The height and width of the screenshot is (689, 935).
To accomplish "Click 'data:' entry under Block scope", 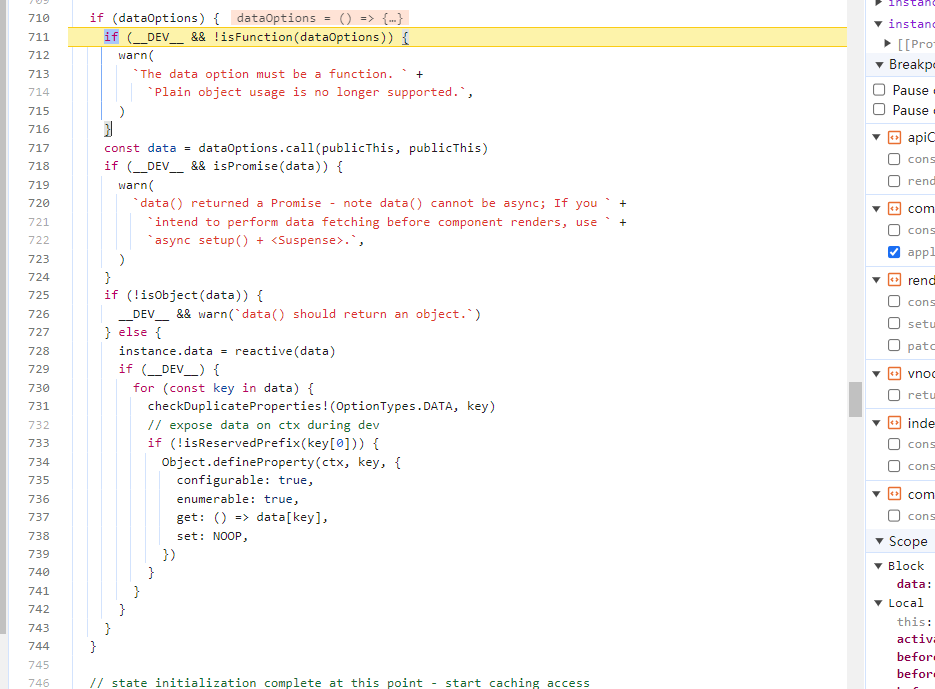I will click(914, 584).
